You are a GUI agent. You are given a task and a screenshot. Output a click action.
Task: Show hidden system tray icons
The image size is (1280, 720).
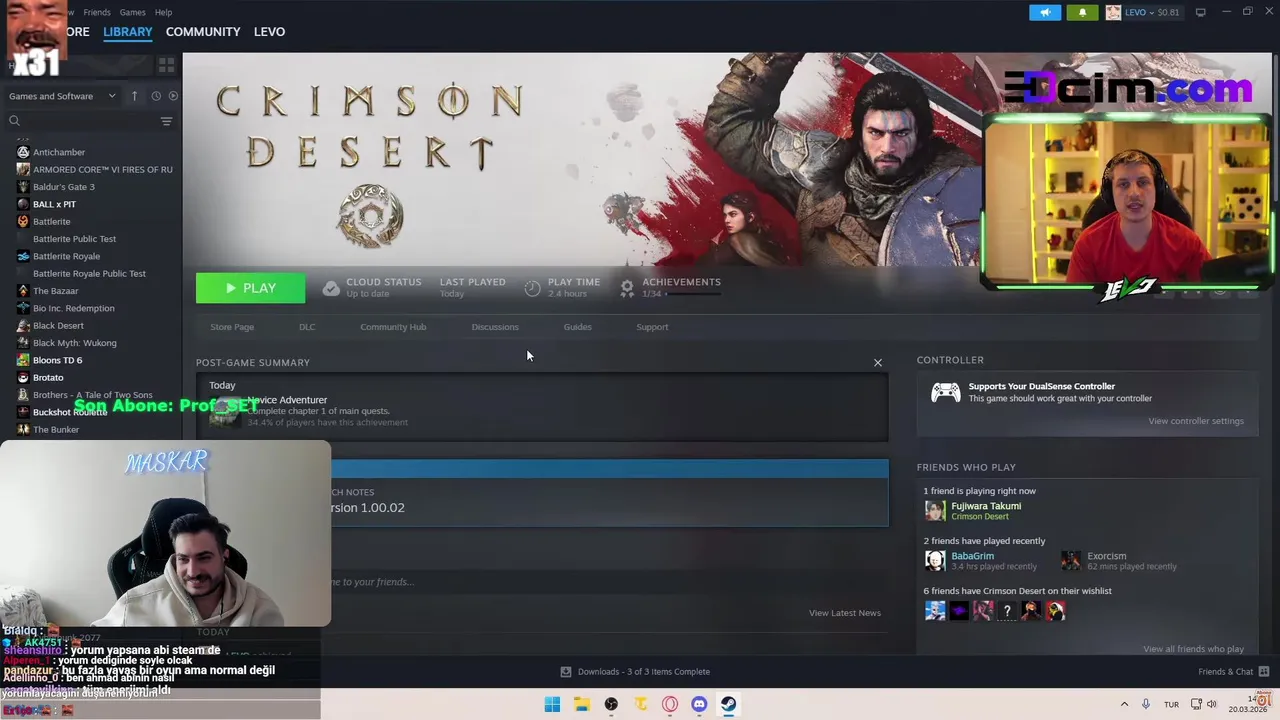click(x=1124, y=704)
